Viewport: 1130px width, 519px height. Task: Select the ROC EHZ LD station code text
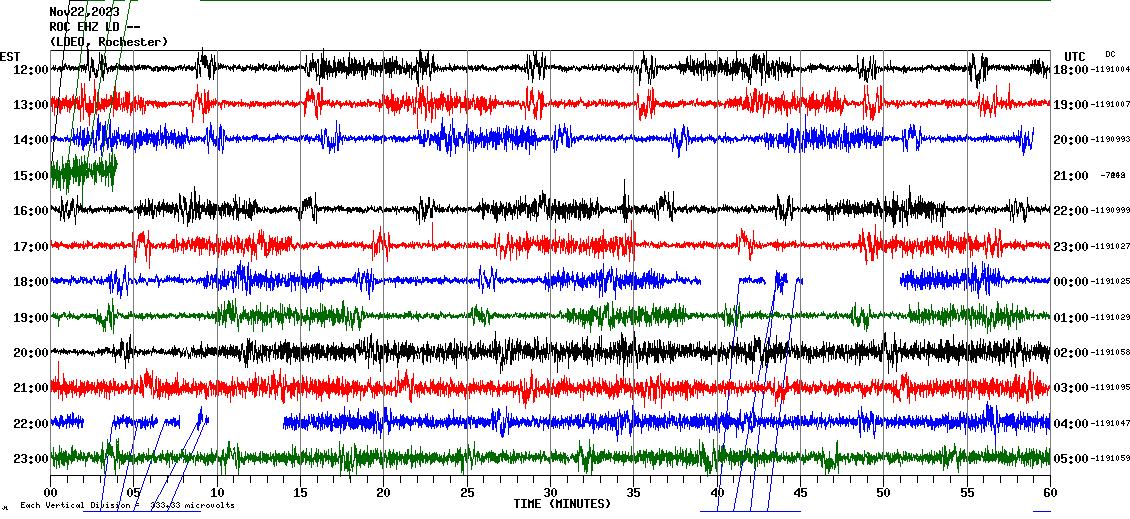(96, 27)
